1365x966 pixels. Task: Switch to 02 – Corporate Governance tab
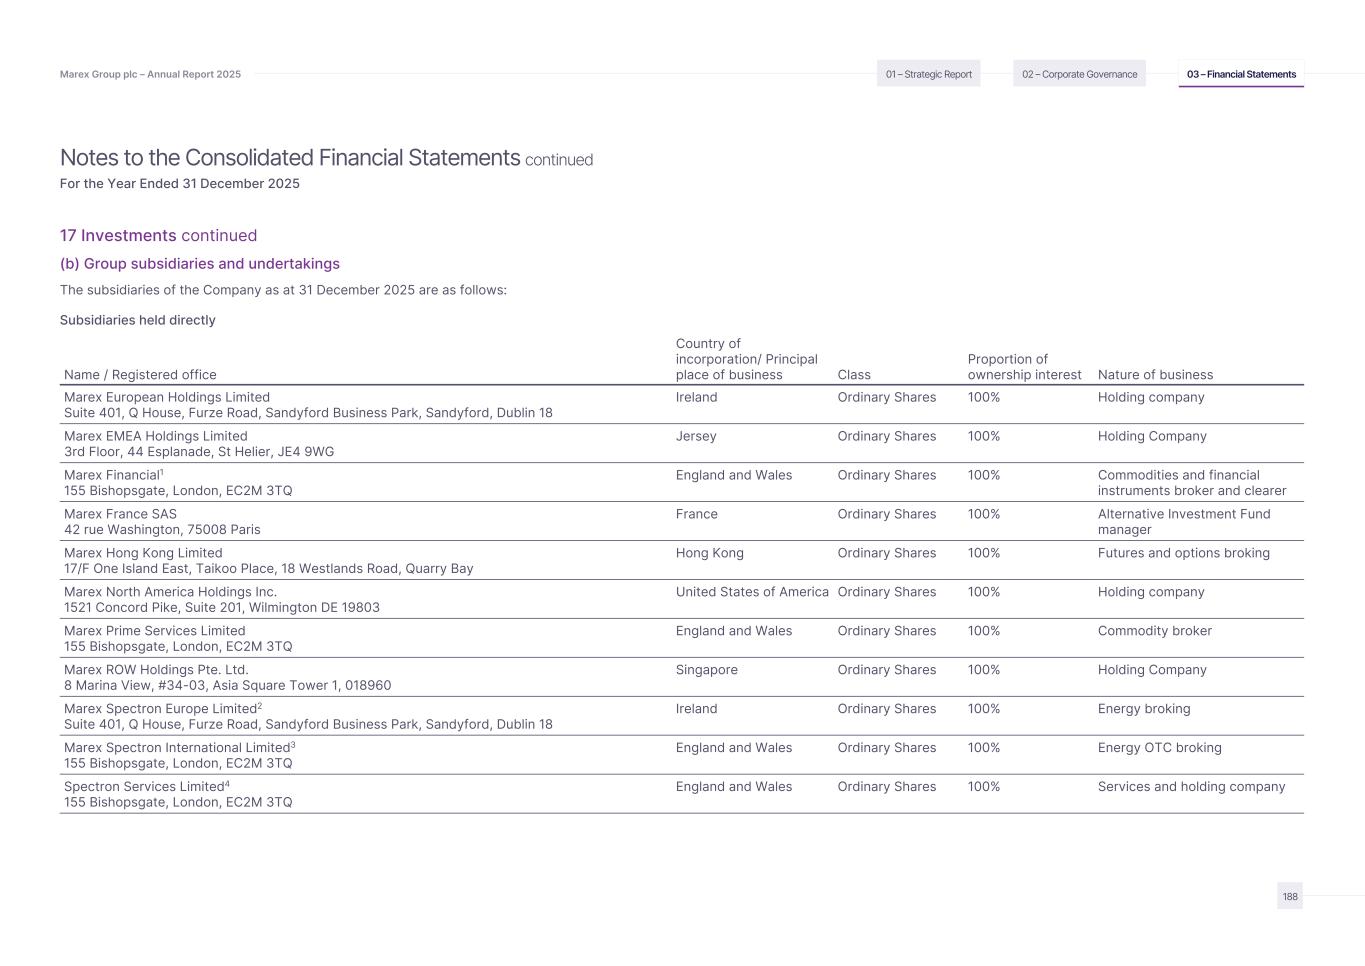(x=1079, y=74)
